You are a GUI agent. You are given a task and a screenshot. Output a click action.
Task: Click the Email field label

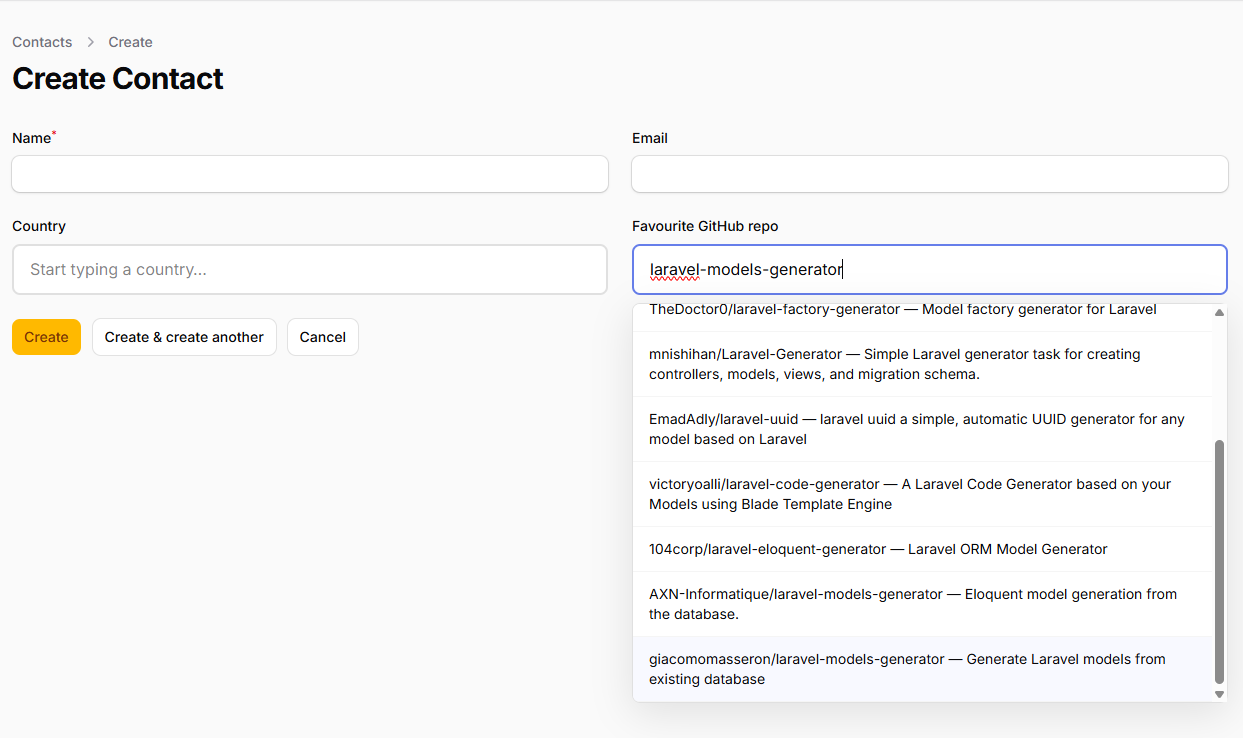click(650, 138)
